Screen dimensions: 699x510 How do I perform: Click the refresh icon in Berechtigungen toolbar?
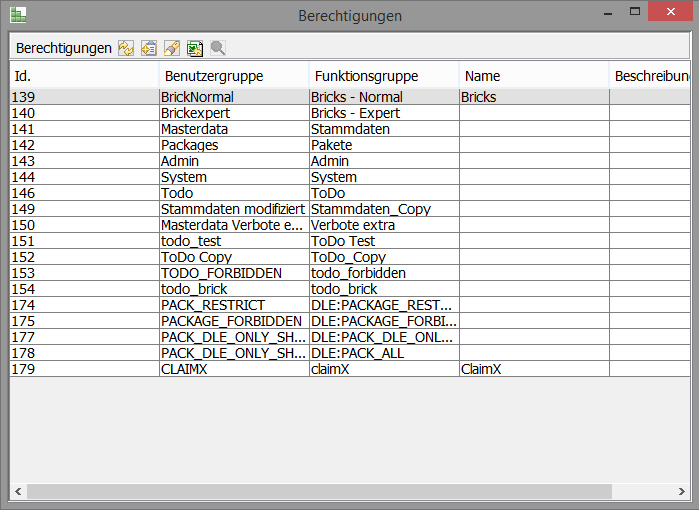tap(125, 48)
